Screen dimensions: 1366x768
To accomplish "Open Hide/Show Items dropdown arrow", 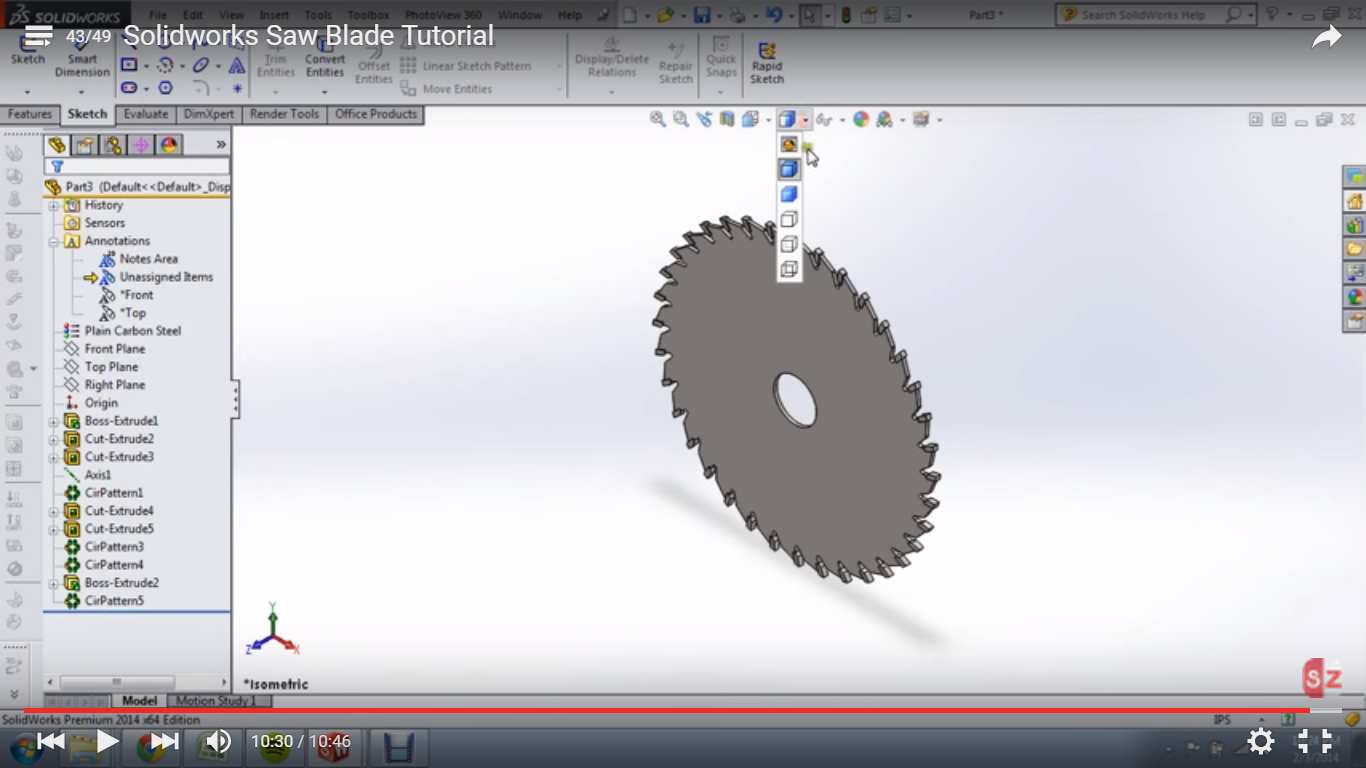I will tap(842, 120).
